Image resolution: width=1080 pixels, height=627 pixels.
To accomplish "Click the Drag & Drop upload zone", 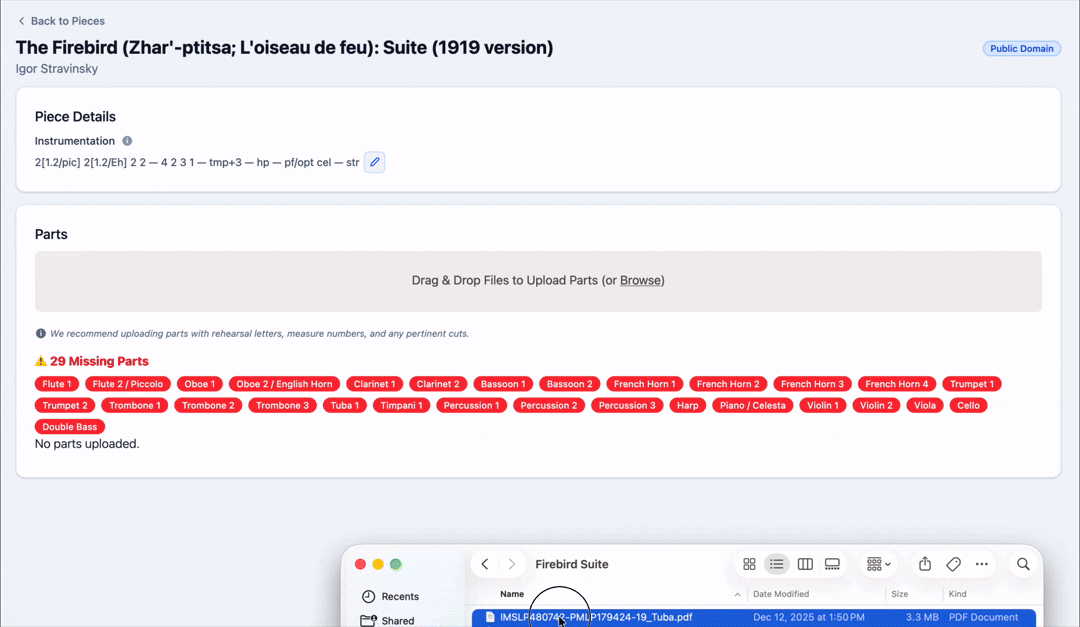I will (538, 281).
